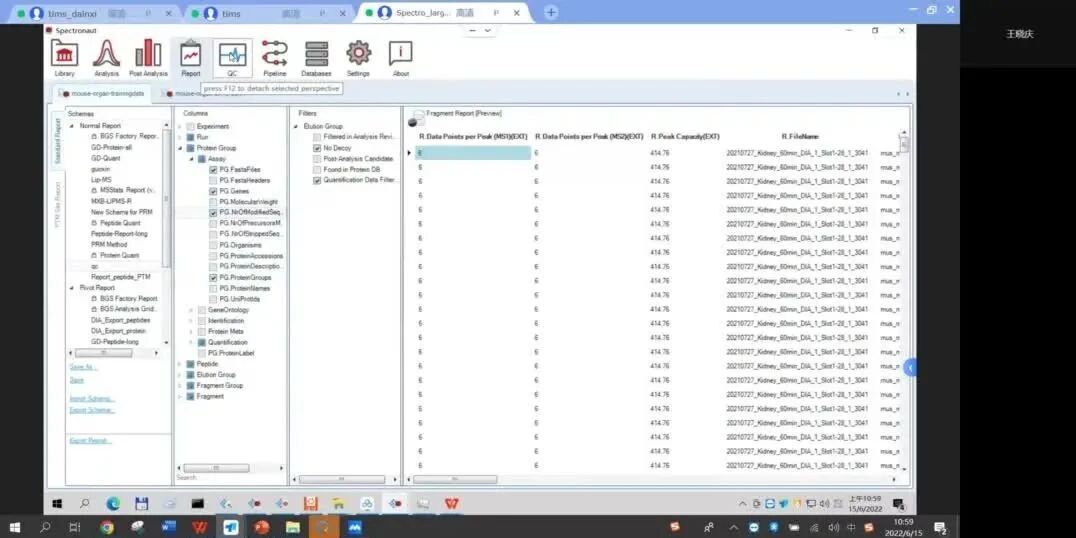
Task: Open the Library perspective
Action: pos(65,58)
